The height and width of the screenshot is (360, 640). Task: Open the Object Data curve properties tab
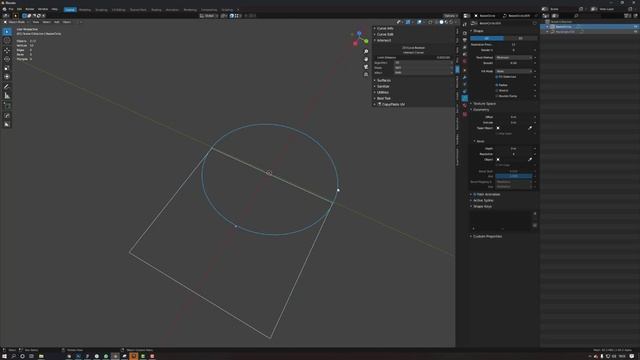(464, 98)
